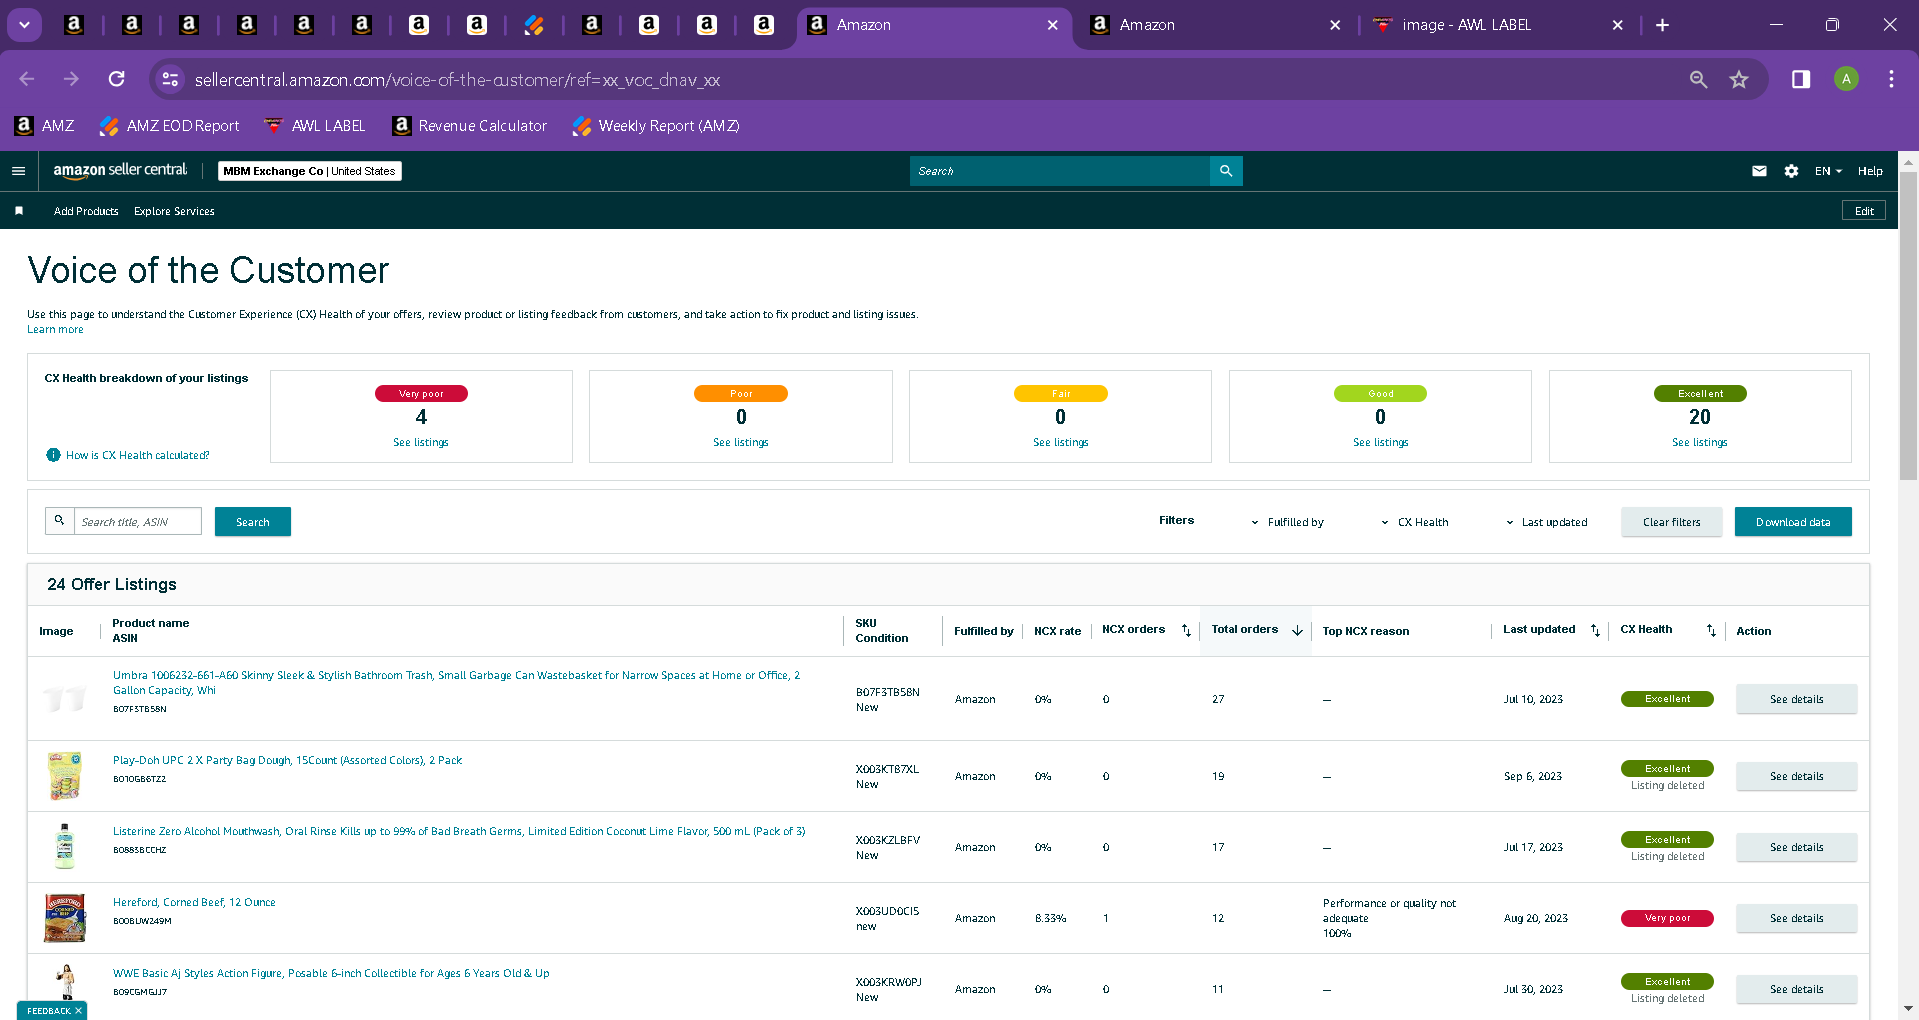Expand the CX Health filter
This screenshot has height=1020, width=1919.
pyautogui.click(x=1415, y=522)
